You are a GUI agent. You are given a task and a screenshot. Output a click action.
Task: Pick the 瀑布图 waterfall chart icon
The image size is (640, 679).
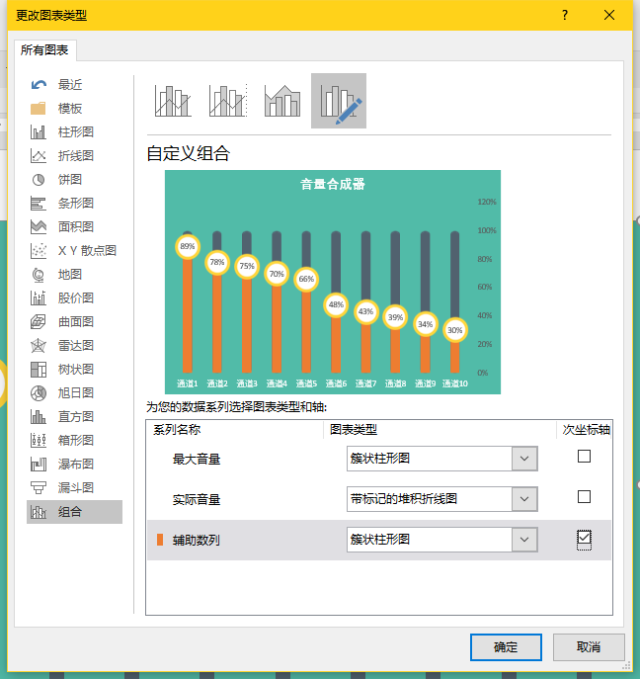[x=39, y=464]
